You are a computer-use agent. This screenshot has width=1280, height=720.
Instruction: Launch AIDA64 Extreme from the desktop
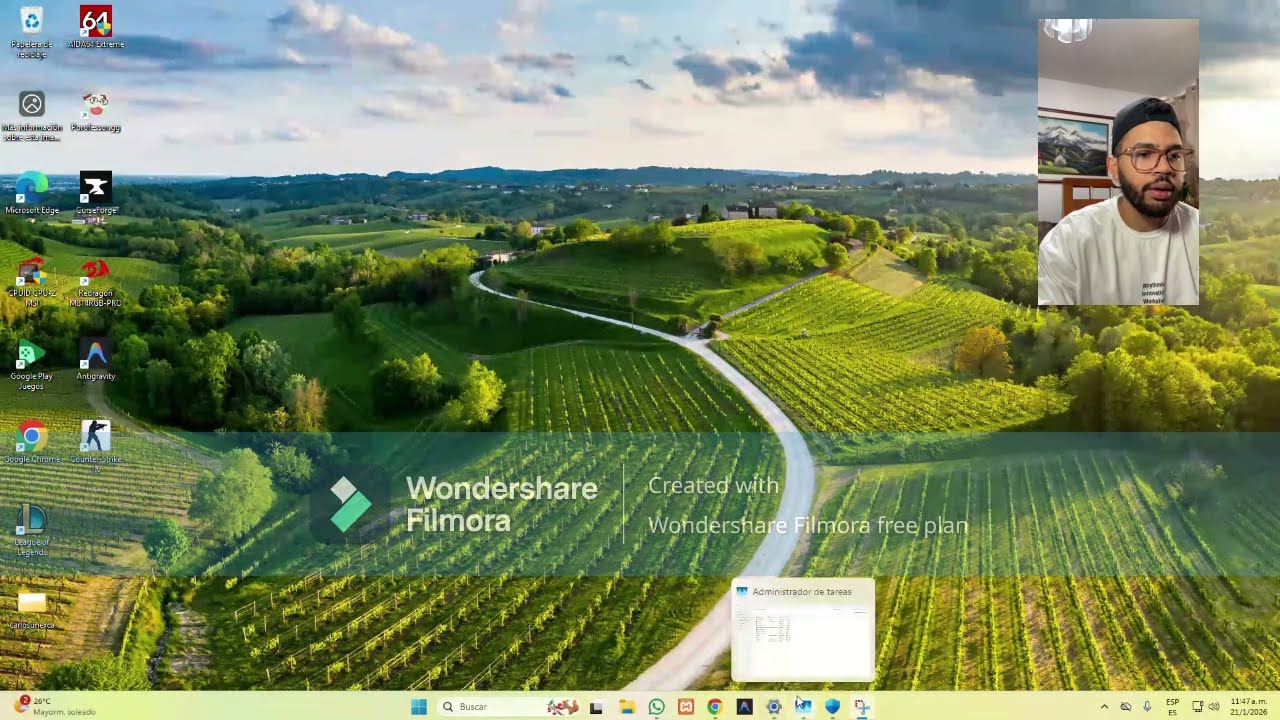pos(96,28)
